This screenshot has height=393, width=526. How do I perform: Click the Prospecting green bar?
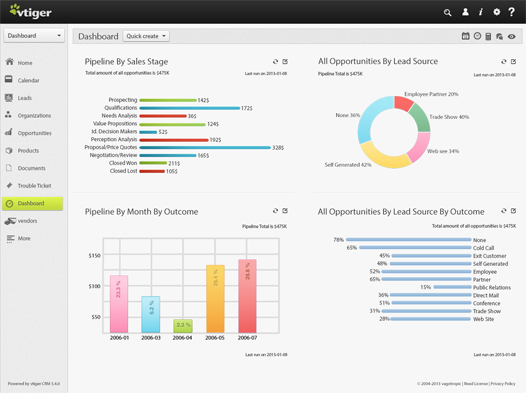(x=168, y=100)
